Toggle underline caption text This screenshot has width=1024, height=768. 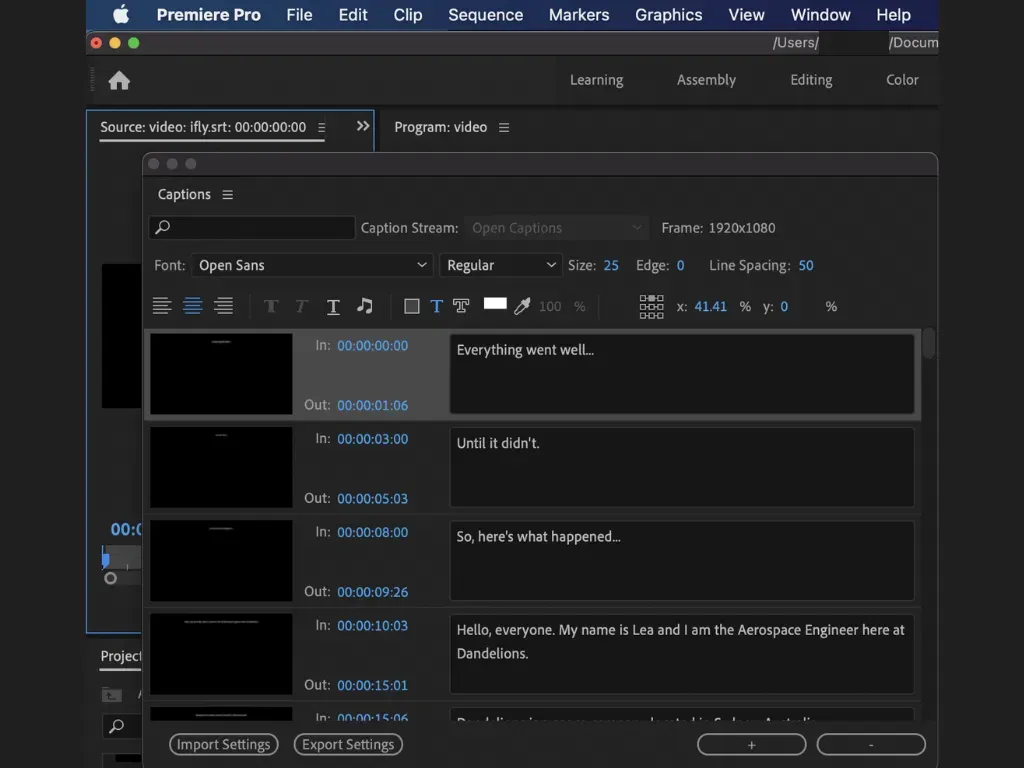333,306
